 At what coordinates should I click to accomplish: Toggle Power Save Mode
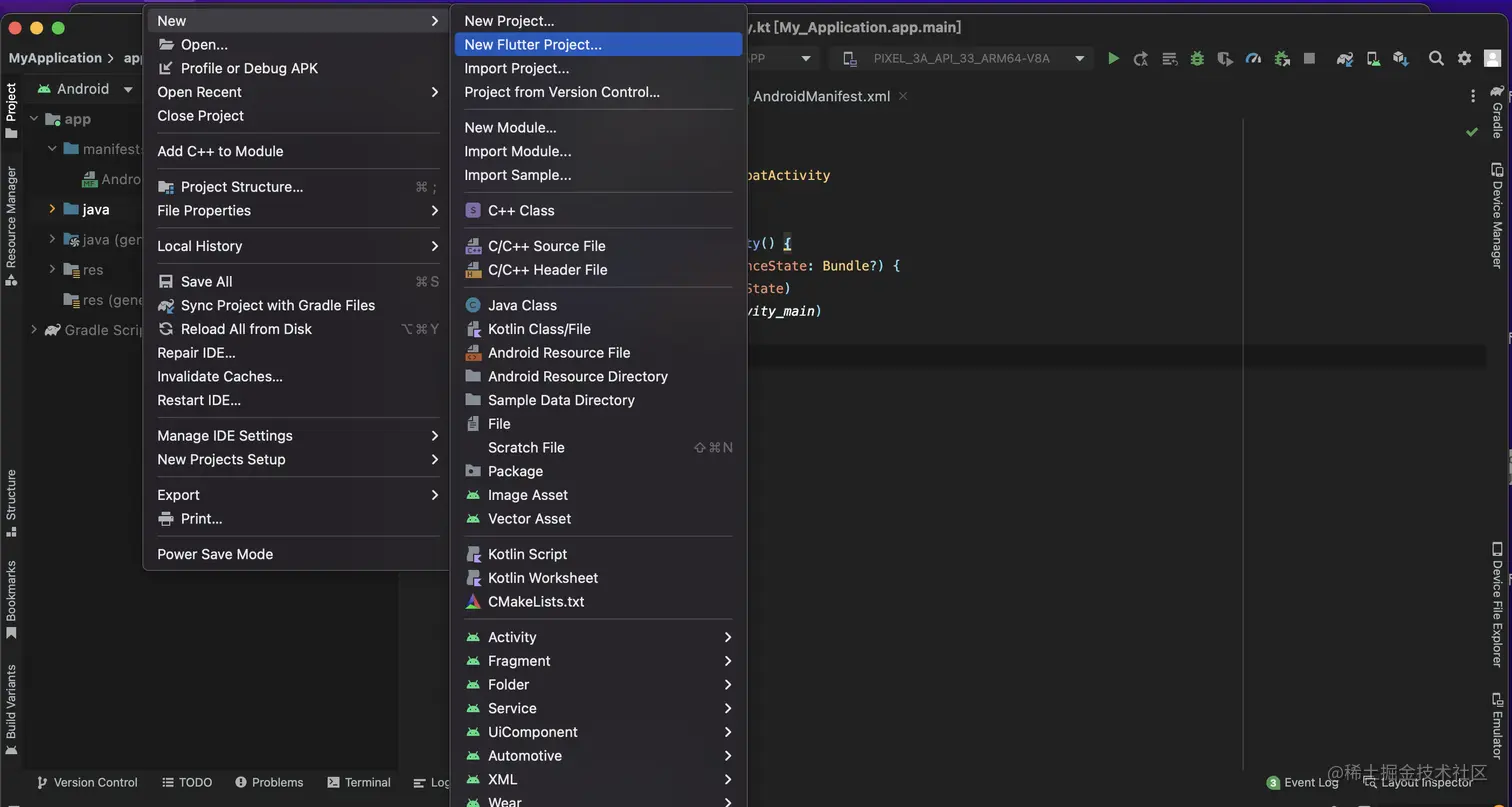click(298, 554)
